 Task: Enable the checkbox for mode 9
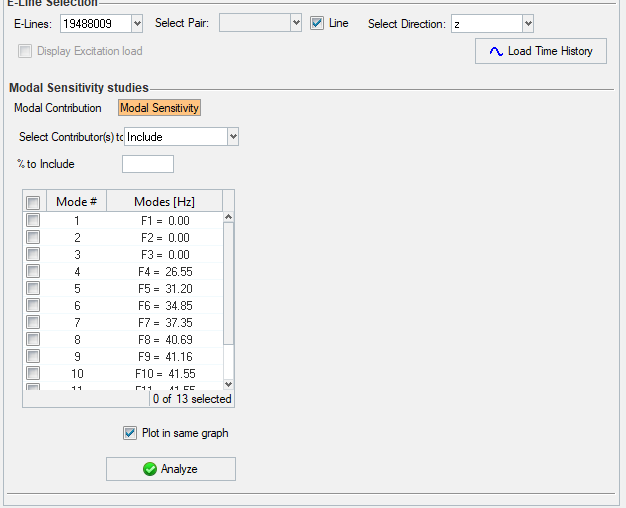pyautogui.click(x=33, y=356)
